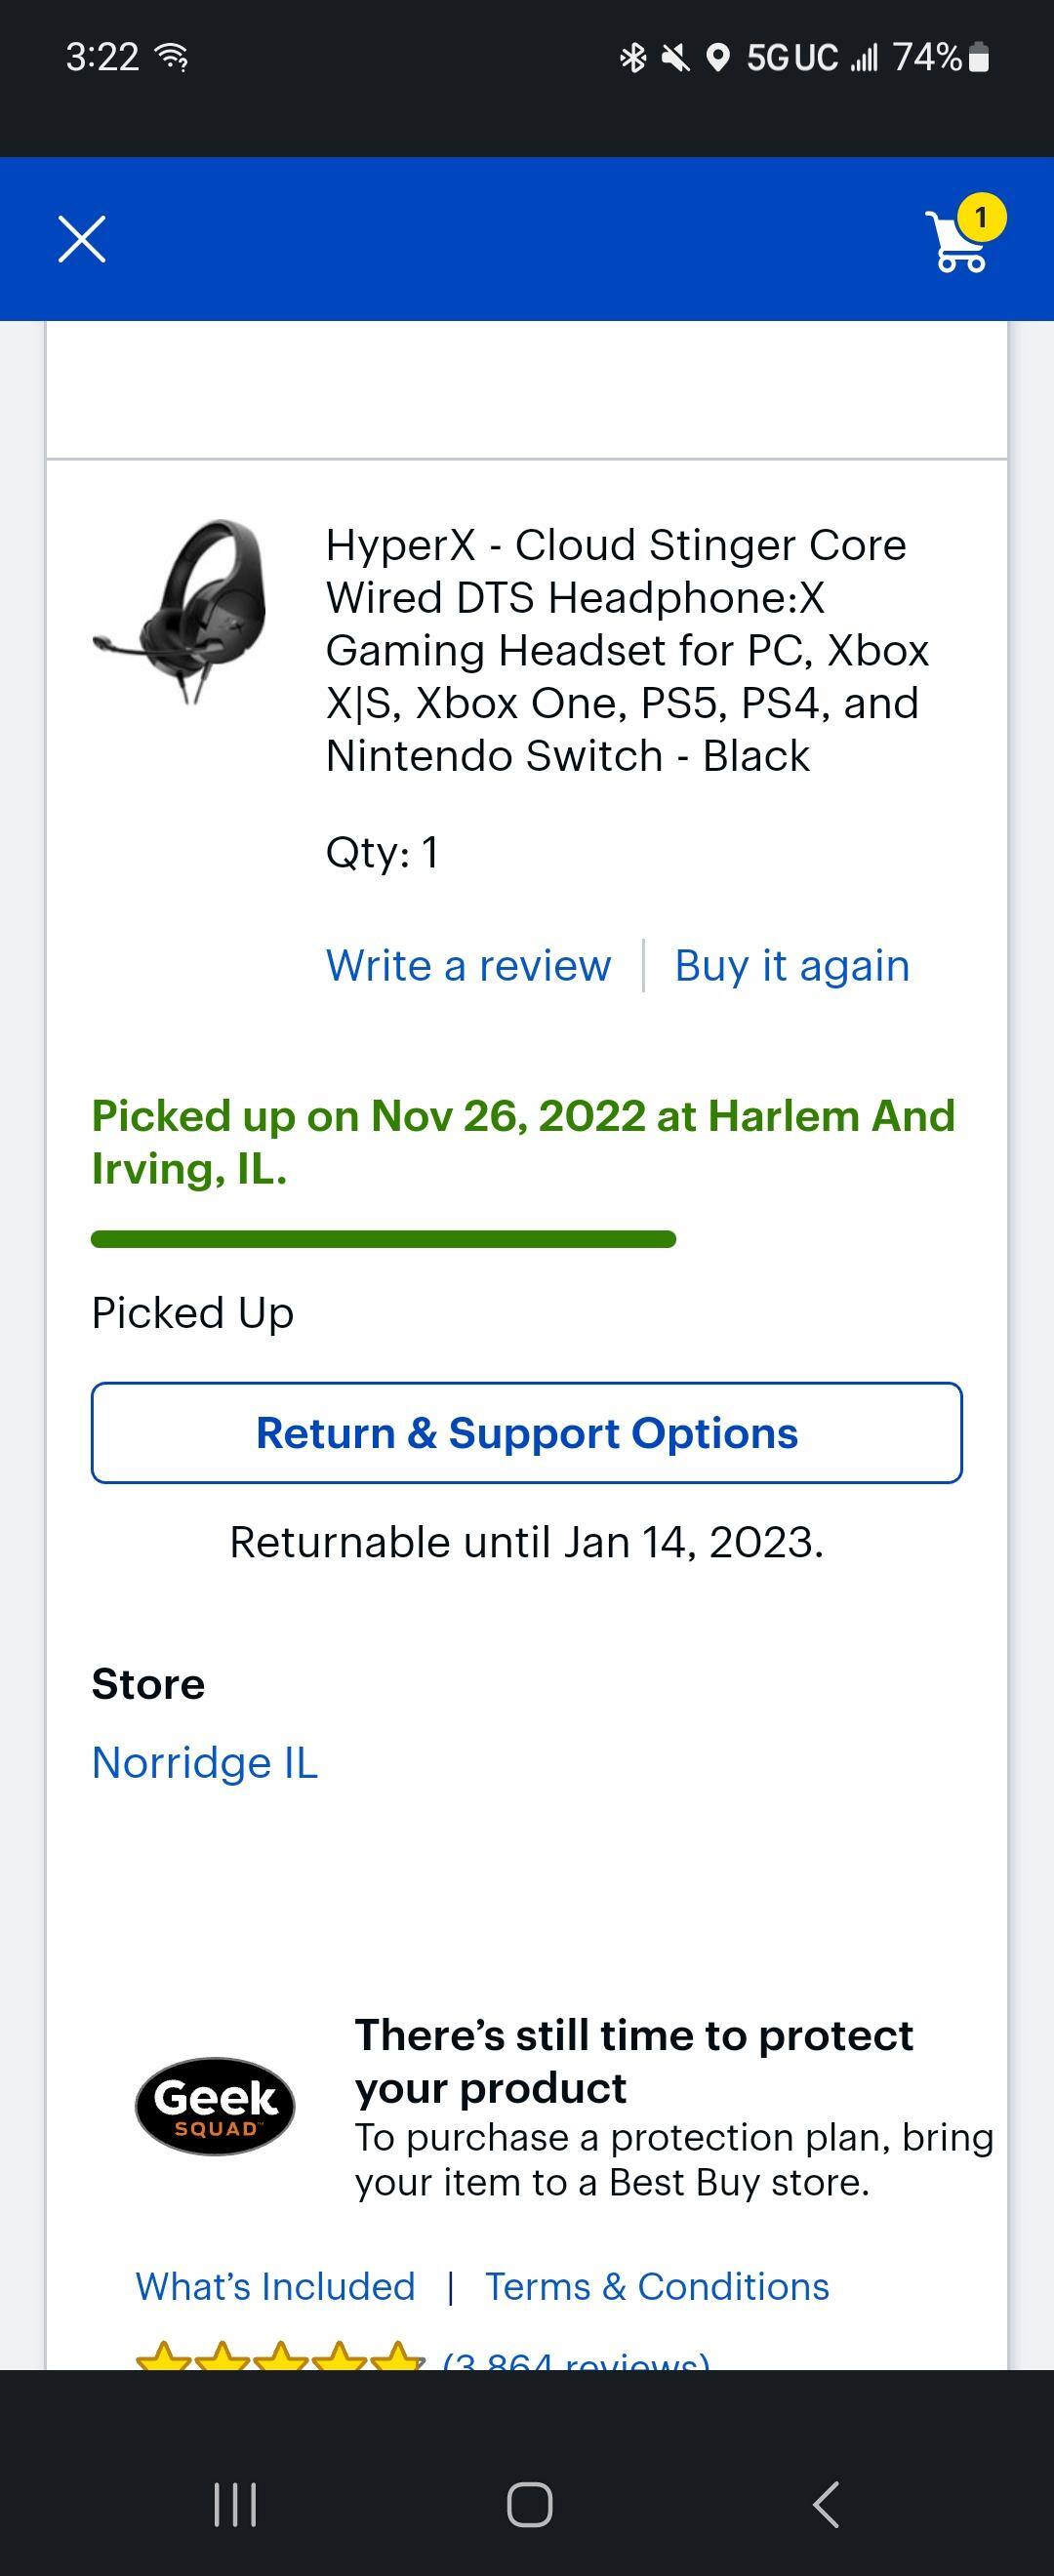Tap the Bluetooth status icon

pos(633,57)
